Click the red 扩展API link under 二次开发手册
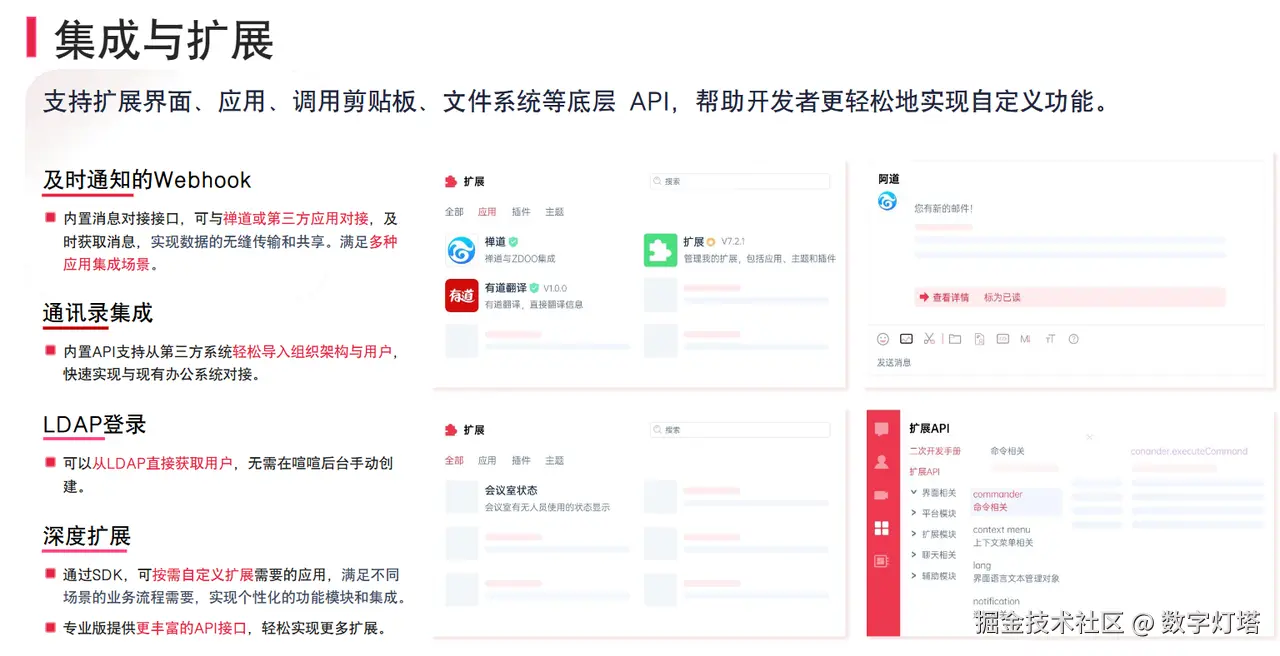Viewport: 1280px width, 656px height. click(x=924, y=471)
